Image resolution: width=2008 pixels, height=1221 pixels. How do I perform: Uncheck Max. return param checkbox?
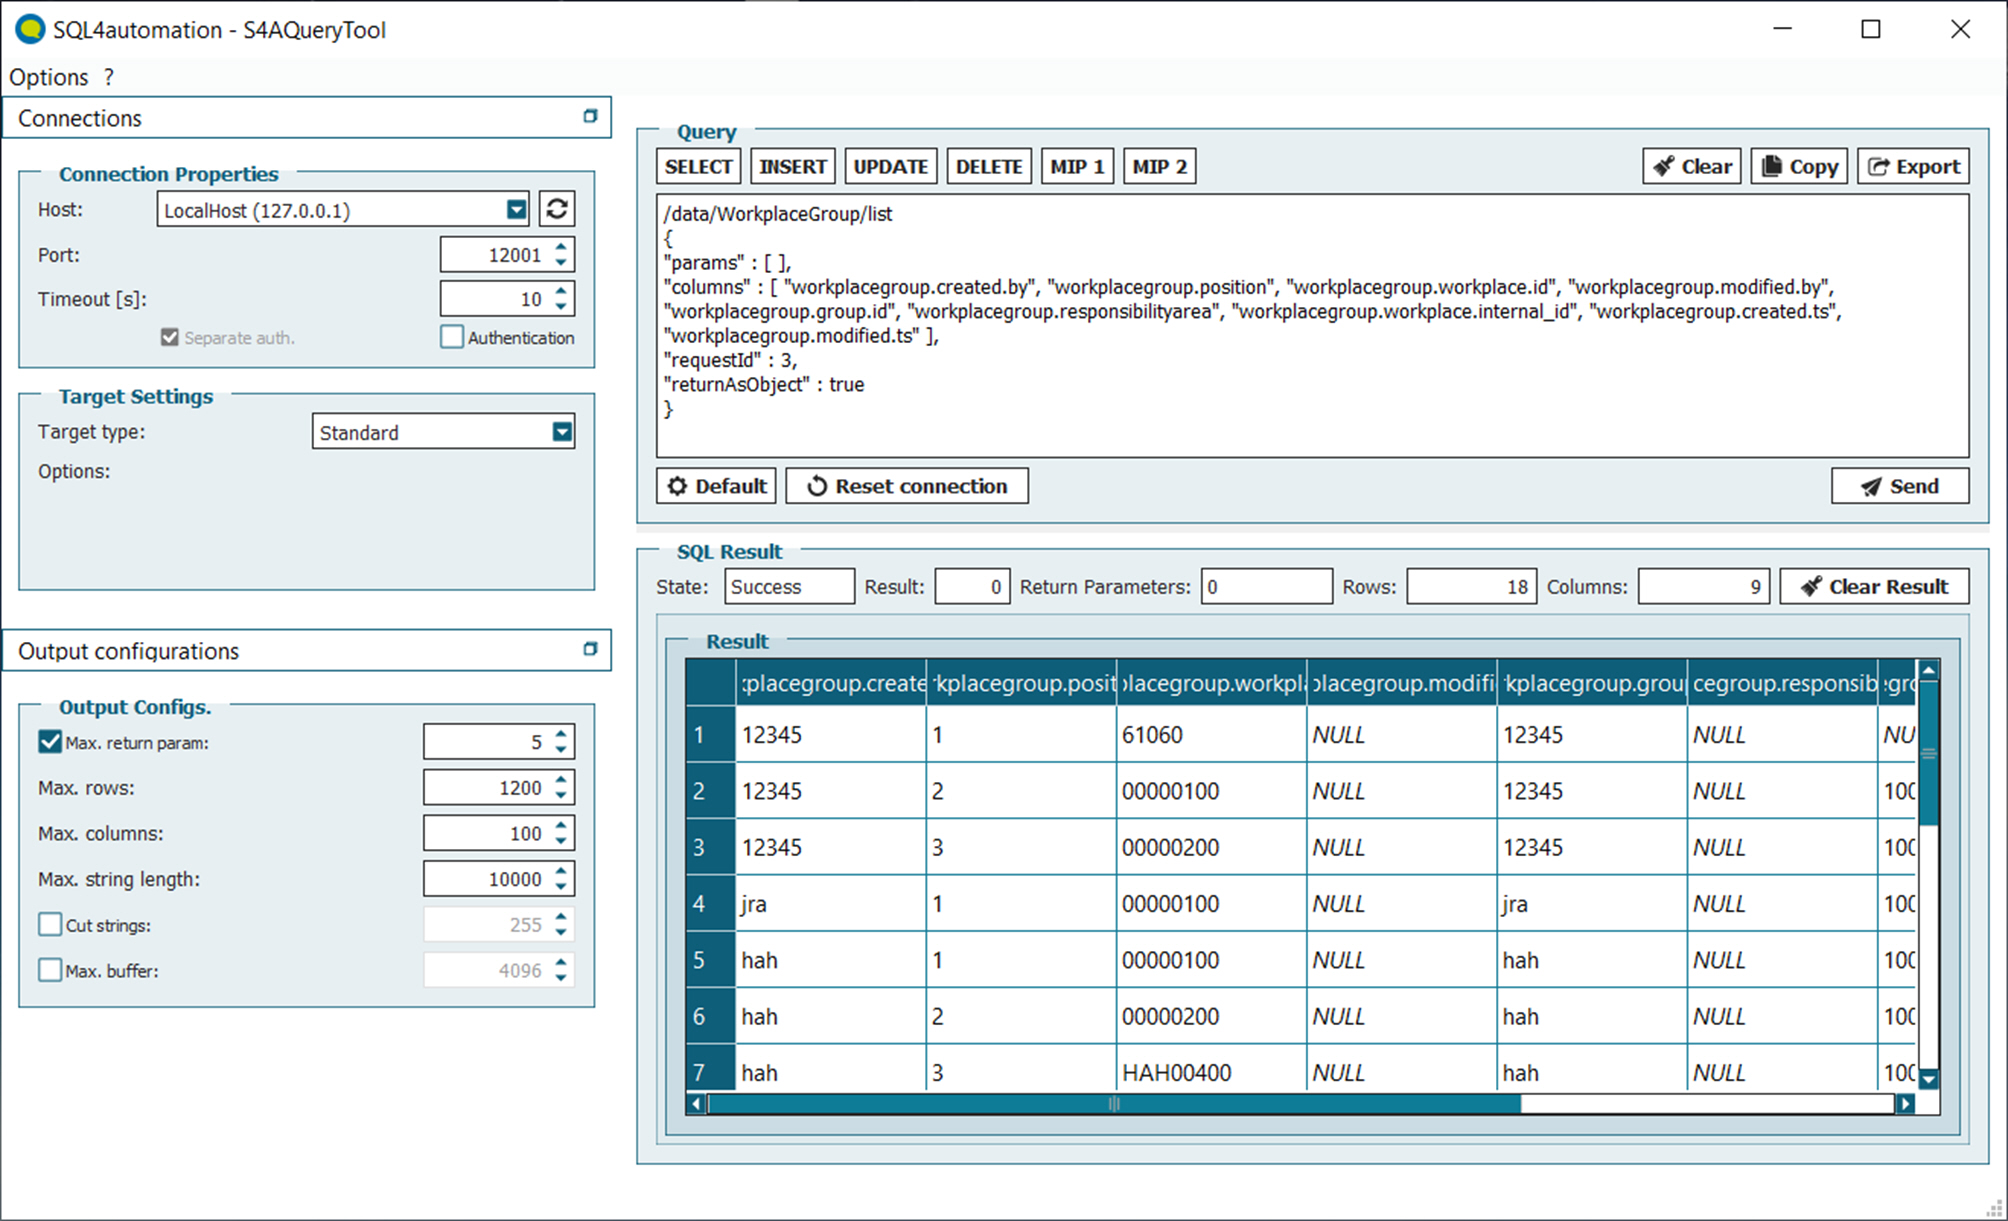[50, 742]
